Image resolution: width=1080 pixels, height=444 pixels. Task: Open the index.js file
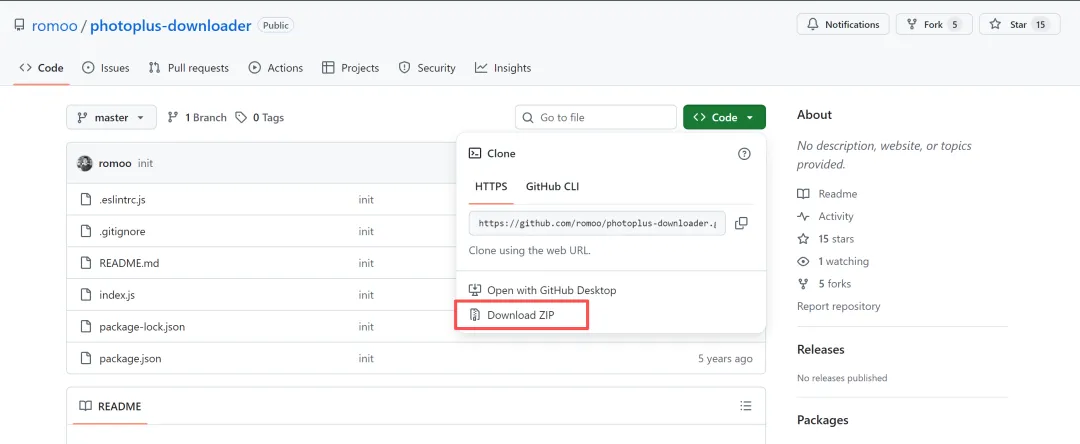[117, 295]
